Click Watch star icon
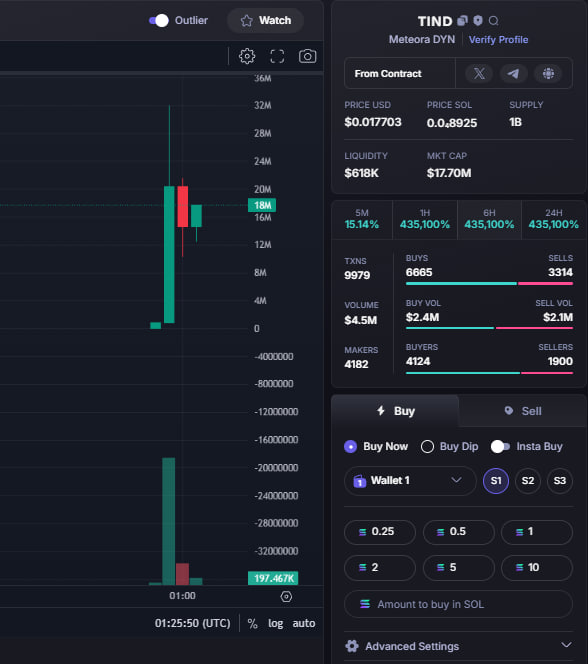This screenshot has width=588, height=664. click(x=246, y=20)
